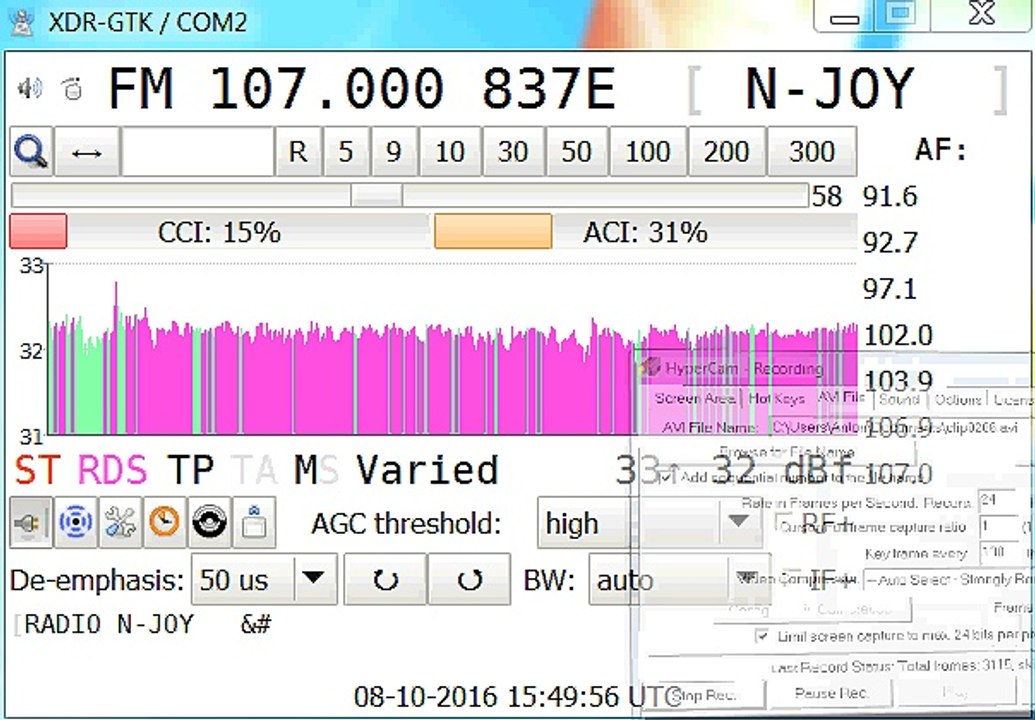Click the R reset button
Viewport: 1035px width, 720px height.
point(298,152)
